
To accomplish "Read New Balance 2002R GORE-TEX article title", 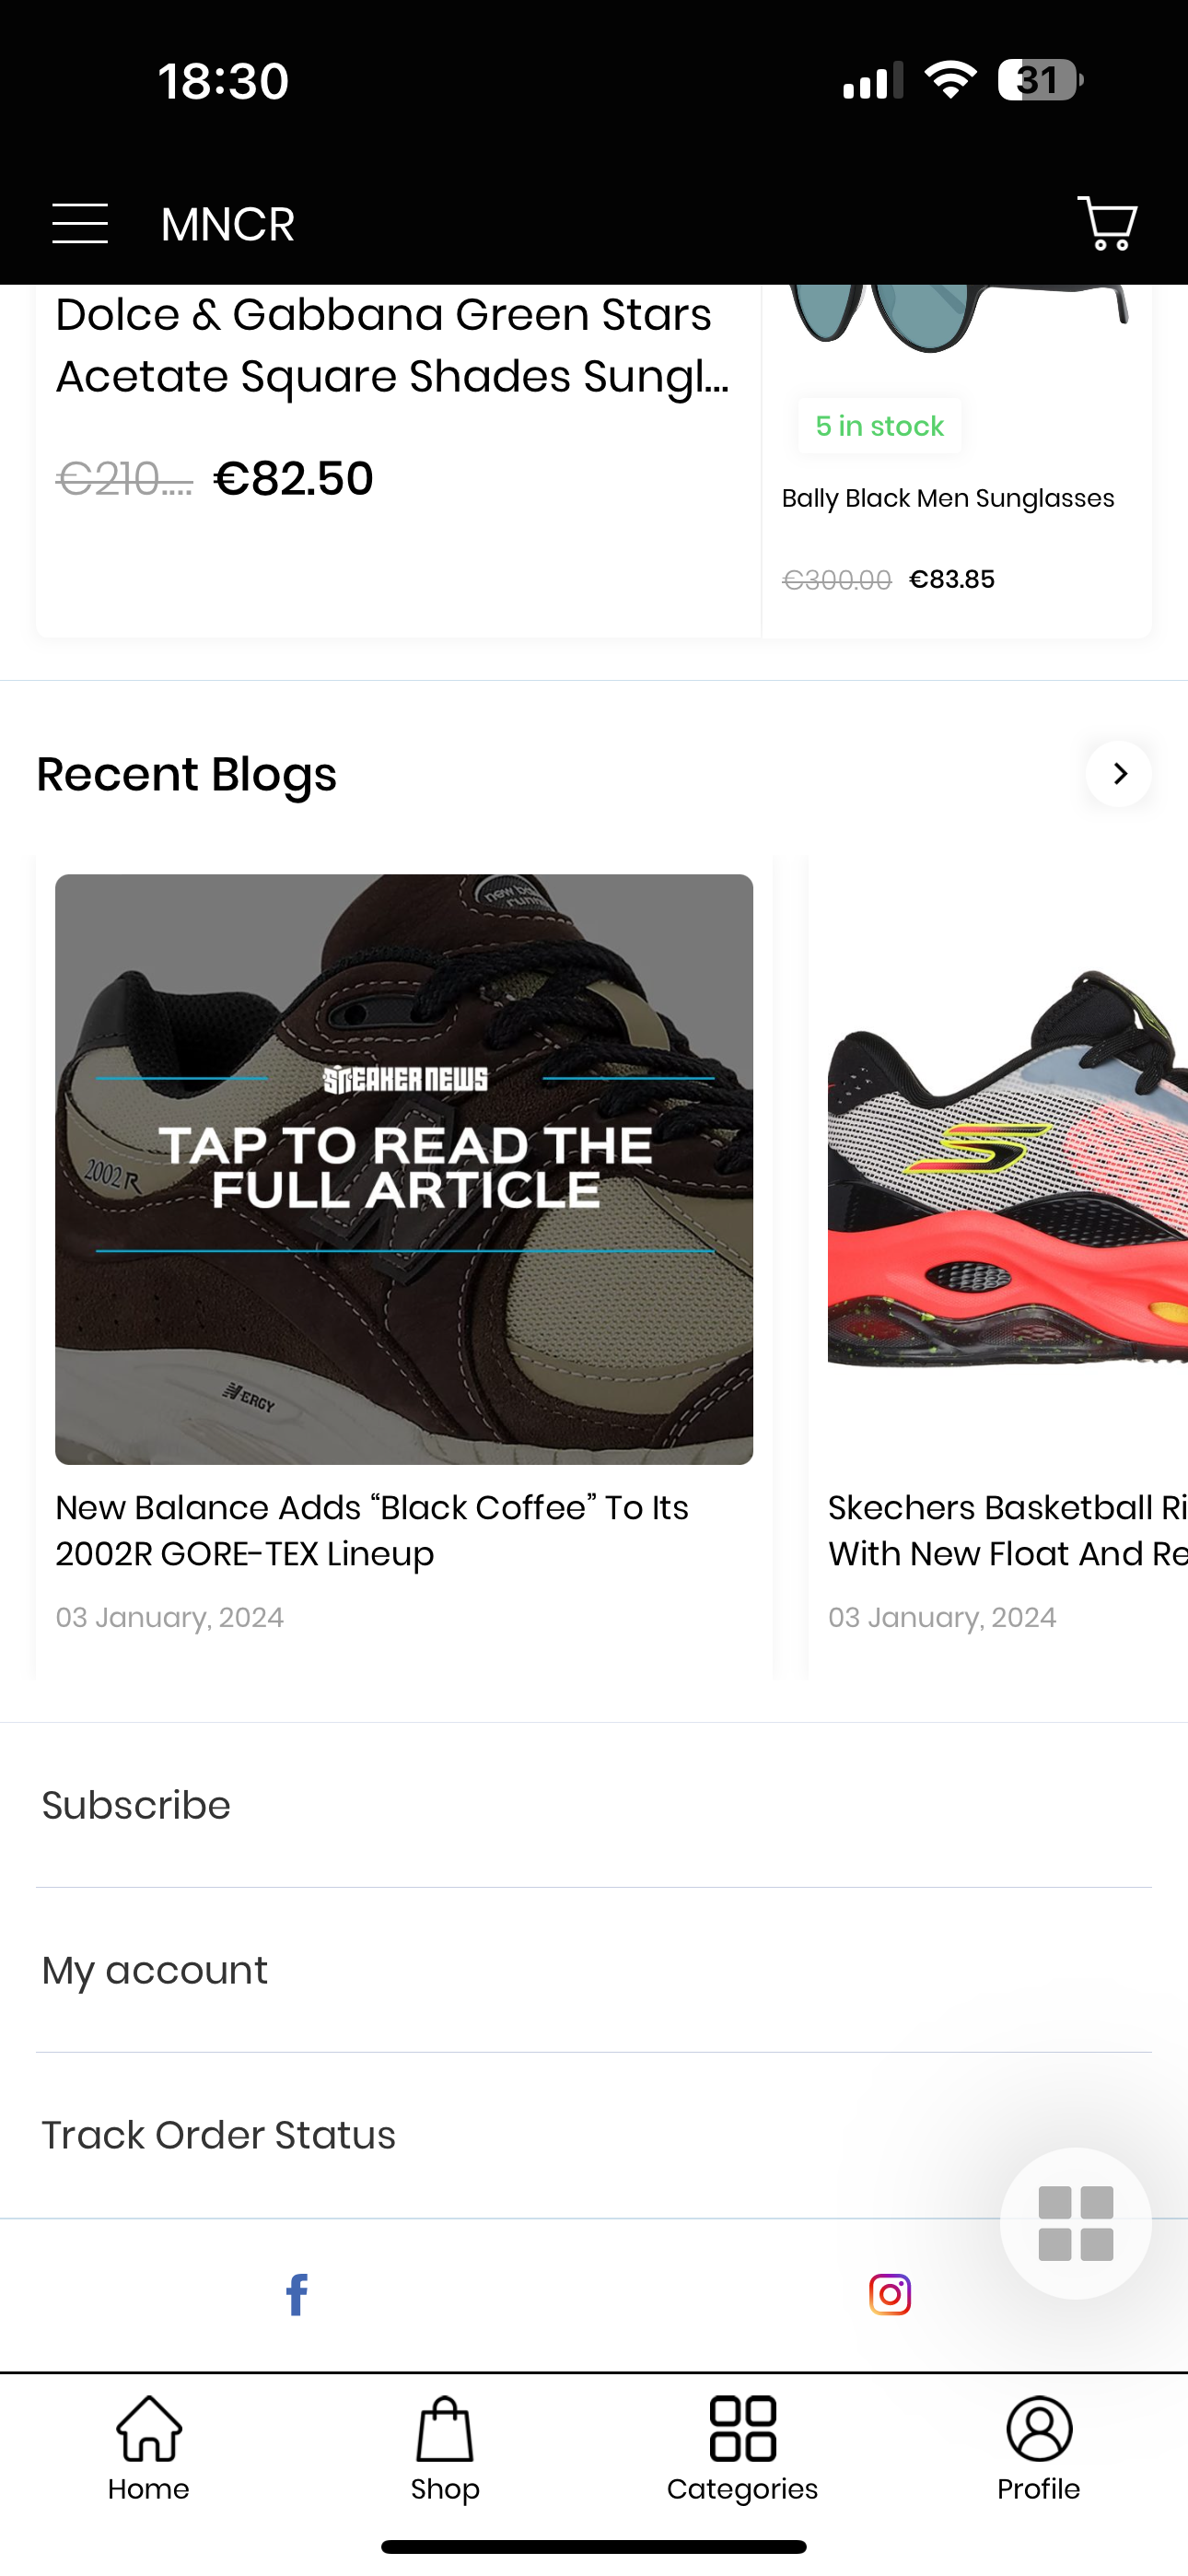I will pyautogui.click(x=372, y=1530).
